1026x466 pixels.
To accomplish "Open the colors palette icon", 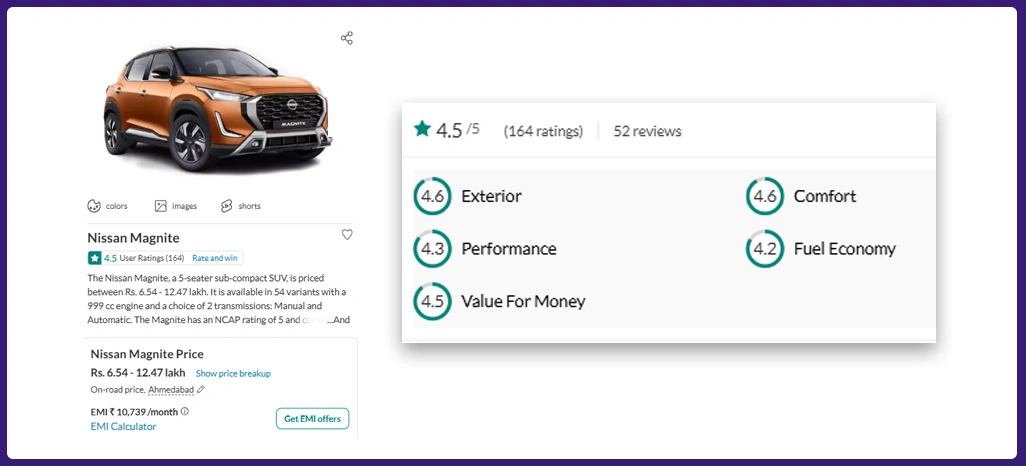I will click(x=94, y=206).
